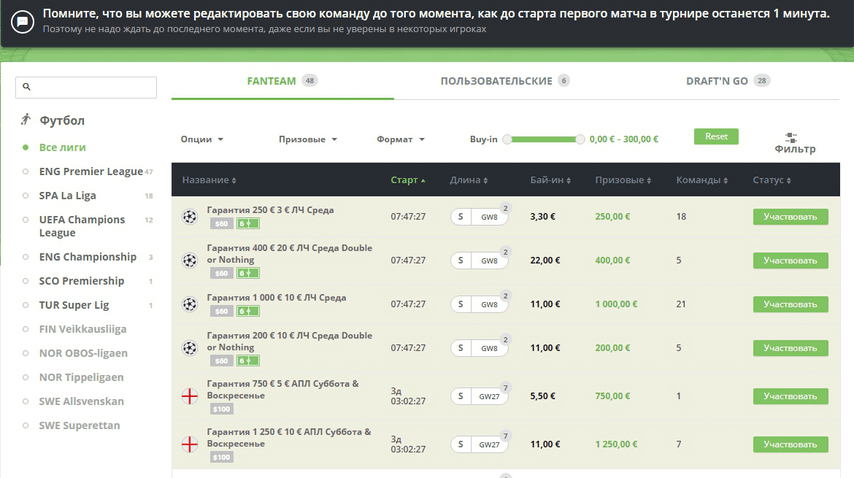This screenshot has height=478, width=854.
Task: Click the chat bubble icon in notification bar
Action: (22, 22)
